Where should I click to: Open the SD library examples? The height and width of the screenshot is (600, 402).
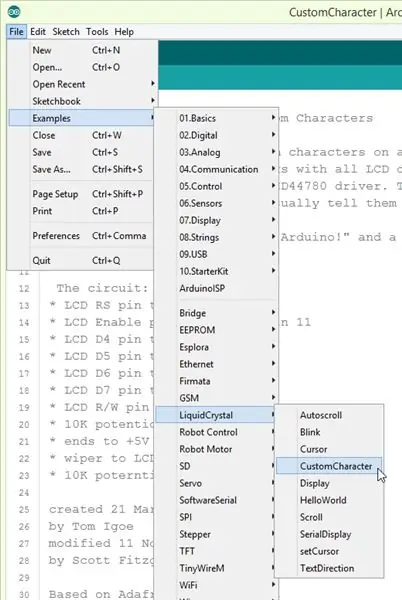tap(216, 466)
